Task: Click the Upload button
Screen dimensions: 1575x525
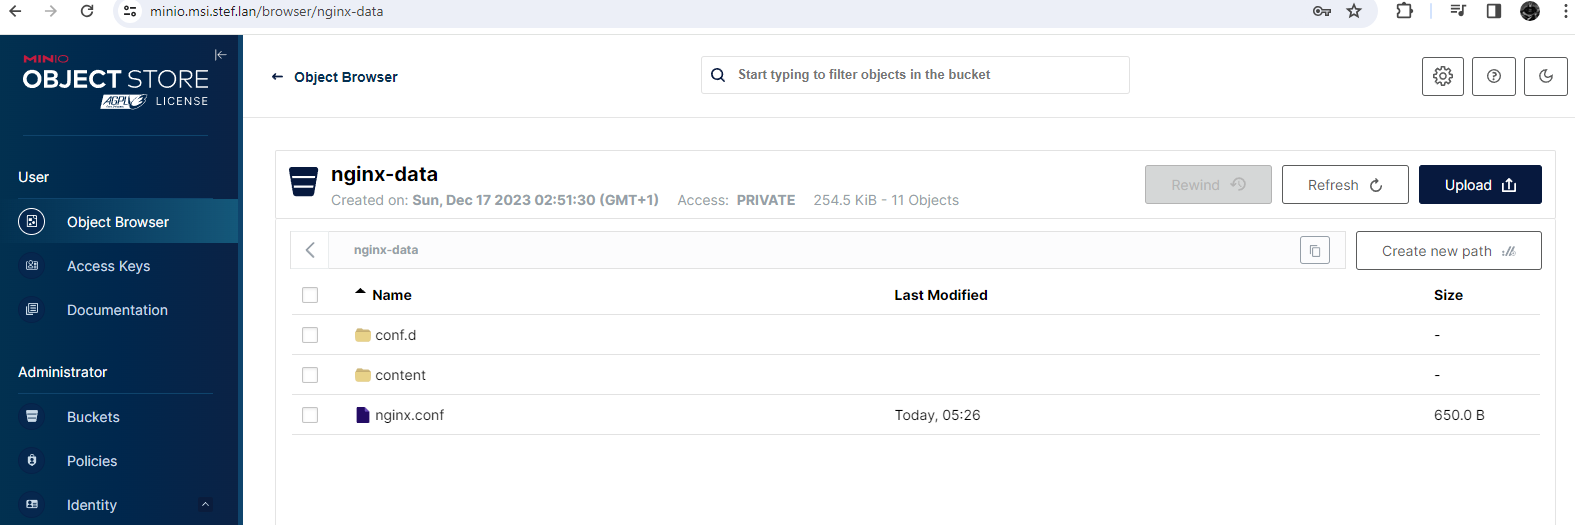Action: [x=1479, y=185]
